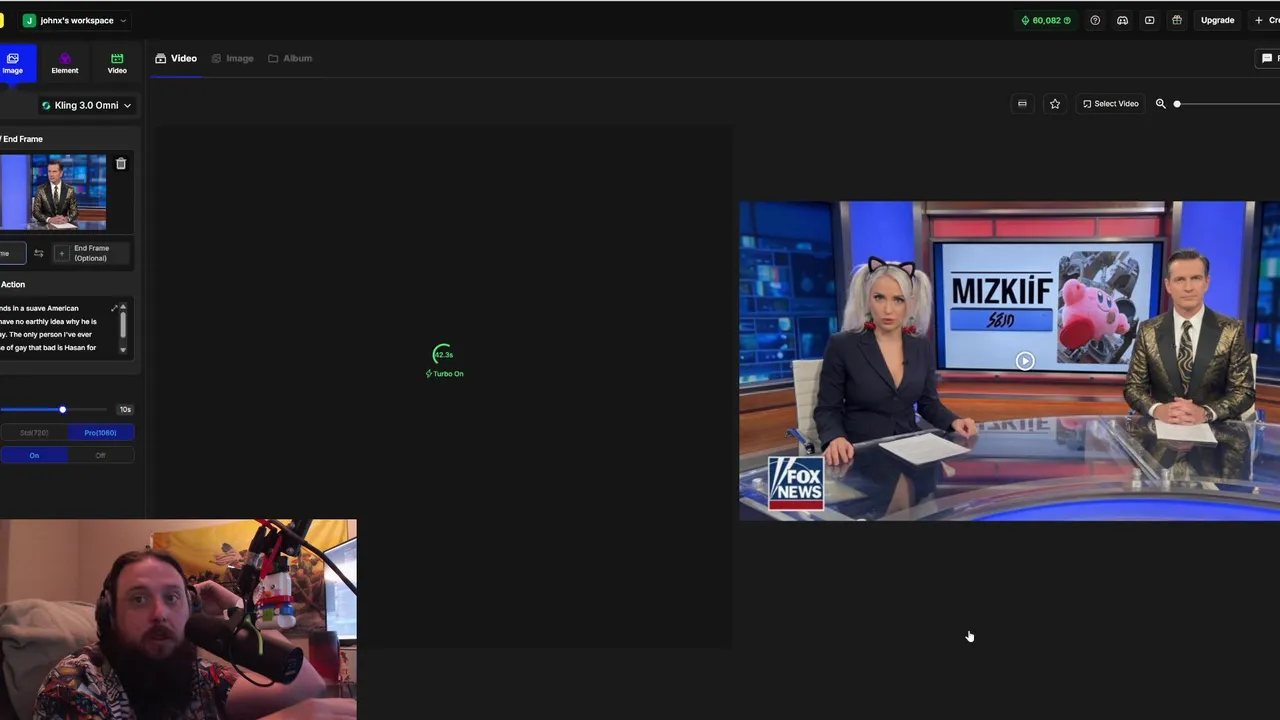This screenshot has height=720, width=1280.
Task: Click the zoom magnifier icon
Action: click(x=1161, y=104)
